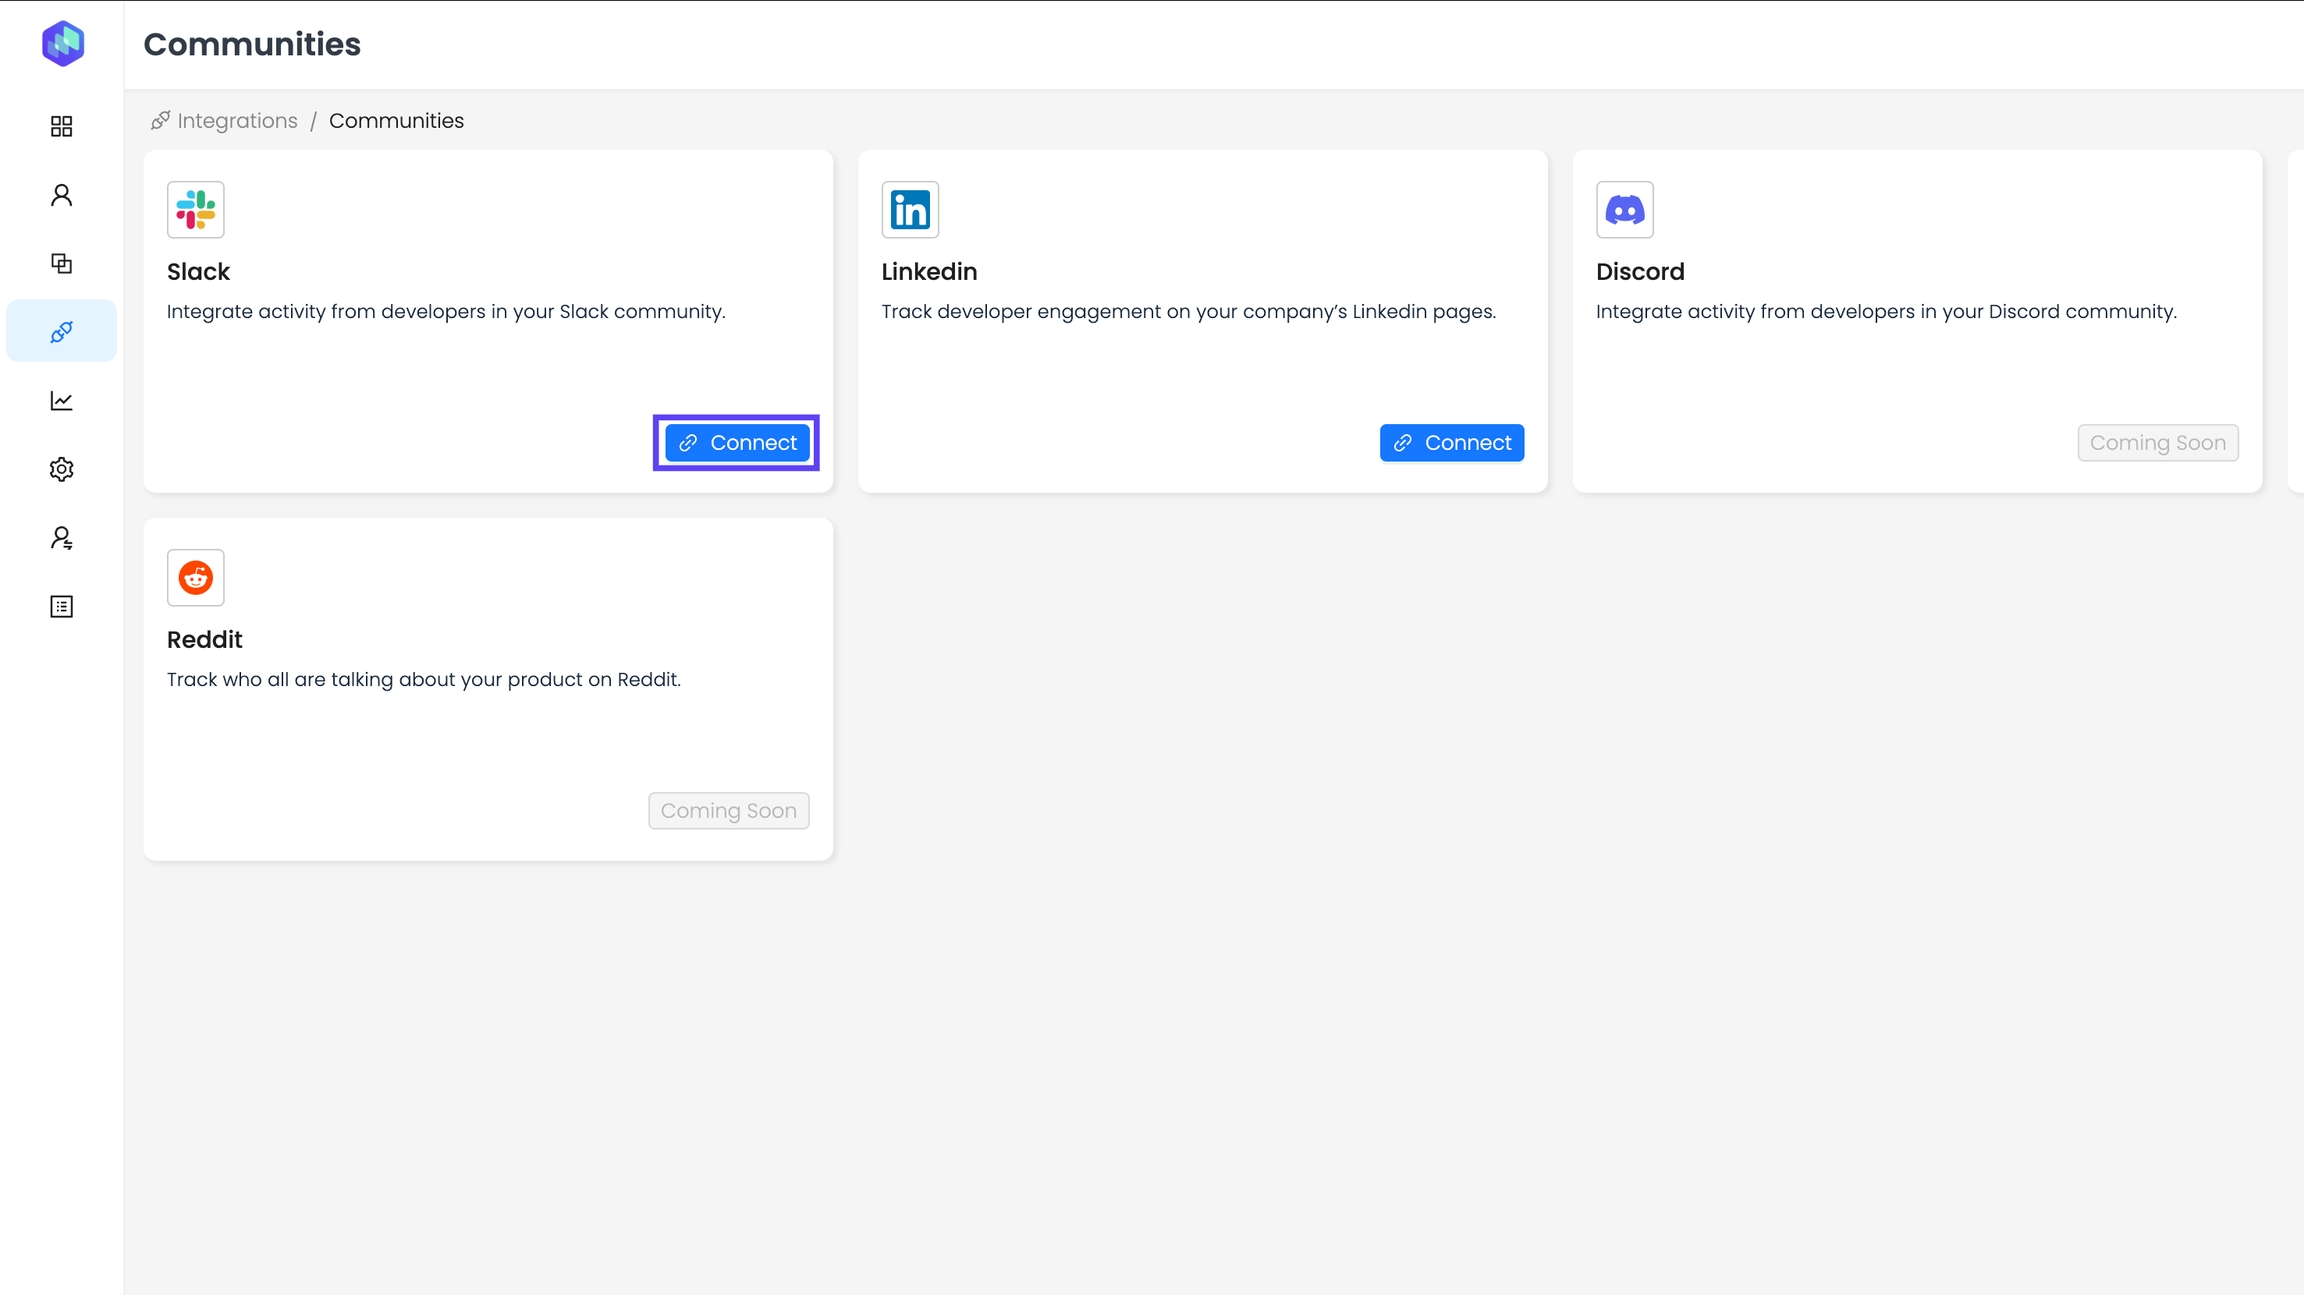2304x1295 pixels.
Task: Click the LinkedIn logo icon
Action: tap(910, 210)
